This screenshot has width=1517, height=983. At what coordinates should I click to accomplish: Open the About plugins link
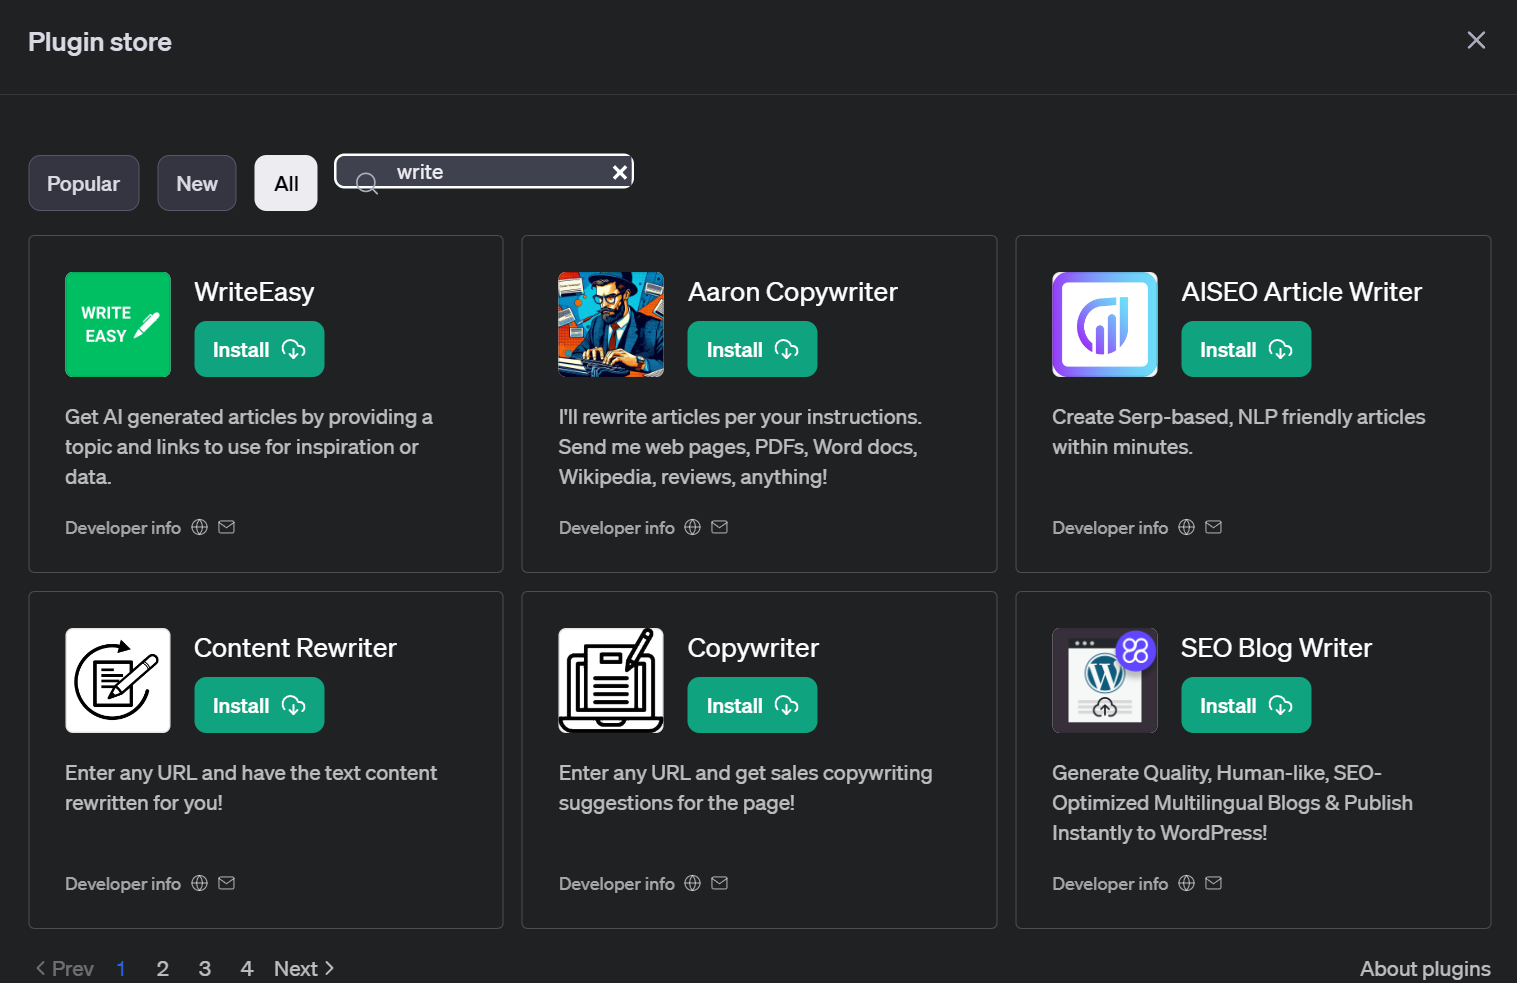(1424, 968)
